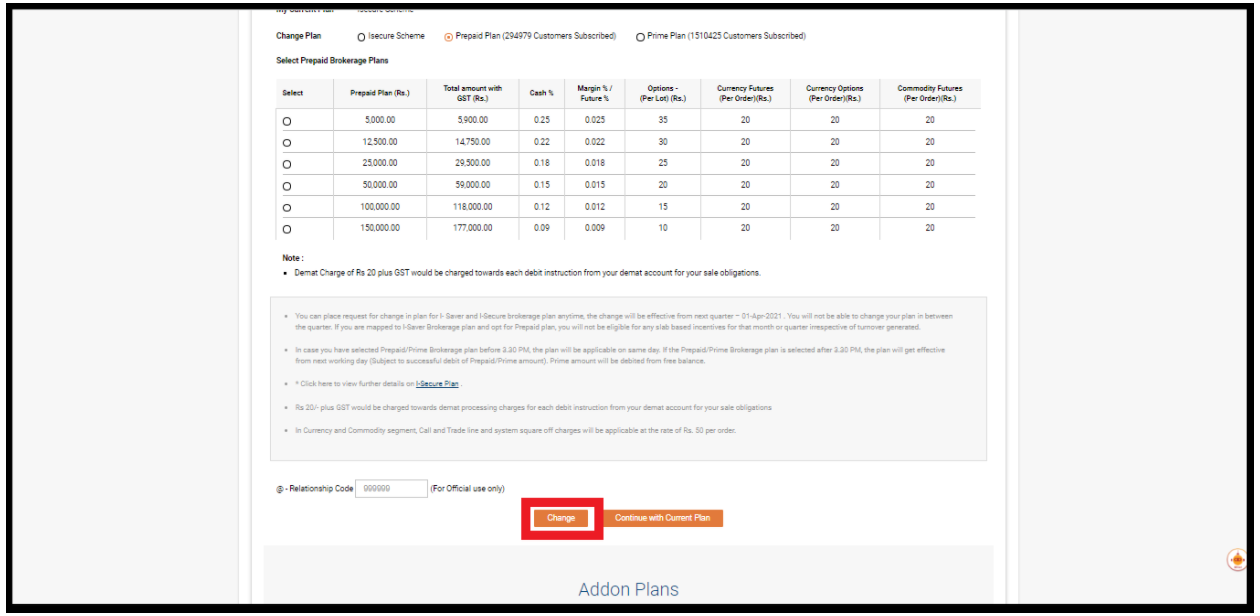Viewport: 1260px width, 616px height.
Task: Pick the 12,500.00 prepaid brokerage plan
Action: (288, 143)
